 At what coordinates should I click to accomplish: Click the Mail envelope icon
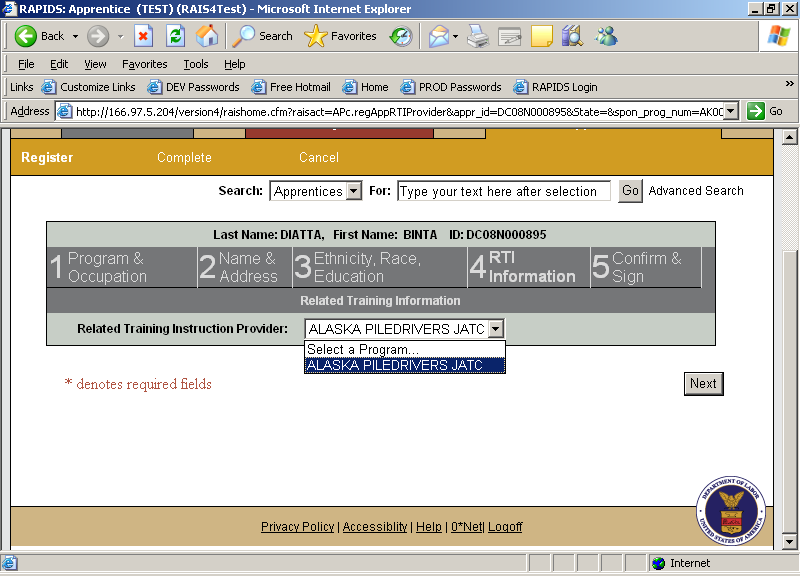tap(439, 36)
